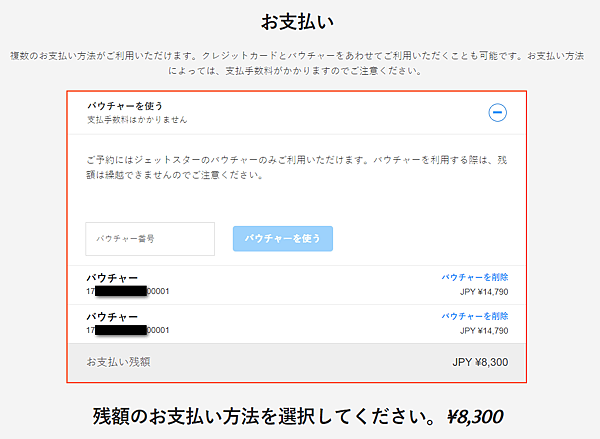Image resolution: width=600 pixels, height=439 pixels.
Task: Click the バウチャー番号 input field
Action: (x=150, y=239)
